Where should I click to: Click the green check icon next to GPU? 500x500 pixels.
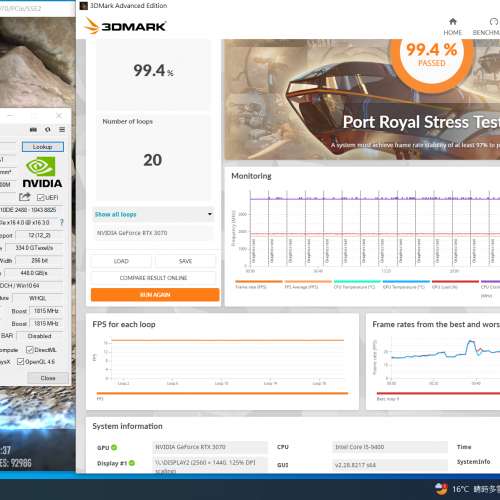pos(114,447)
